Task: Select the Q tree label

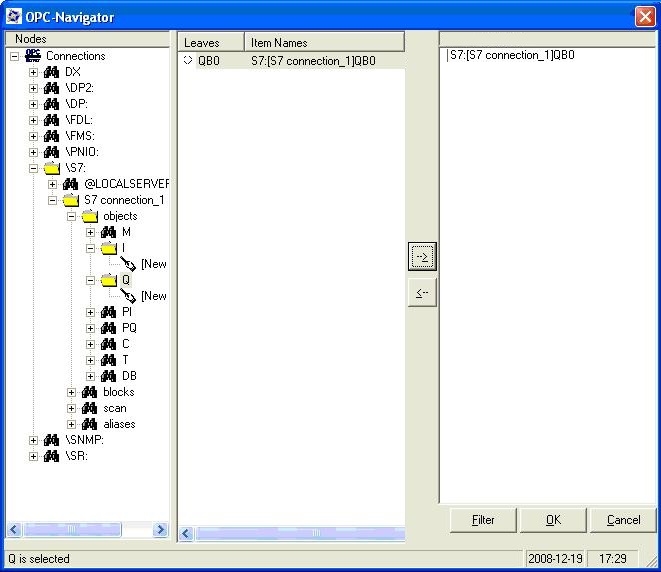Action: 126,280
